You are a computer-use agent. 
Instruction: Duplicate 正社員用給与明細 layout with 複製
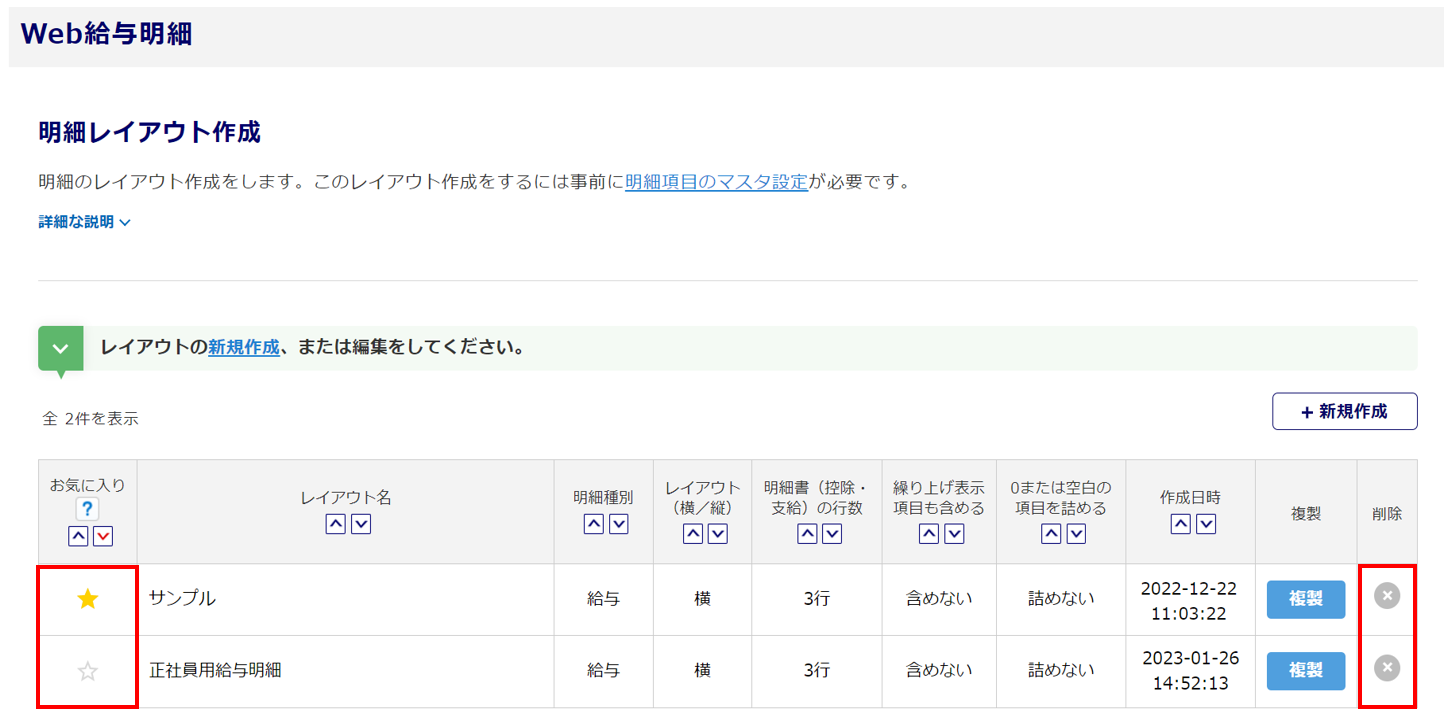pyautogui.click(x=1306, y=671)
